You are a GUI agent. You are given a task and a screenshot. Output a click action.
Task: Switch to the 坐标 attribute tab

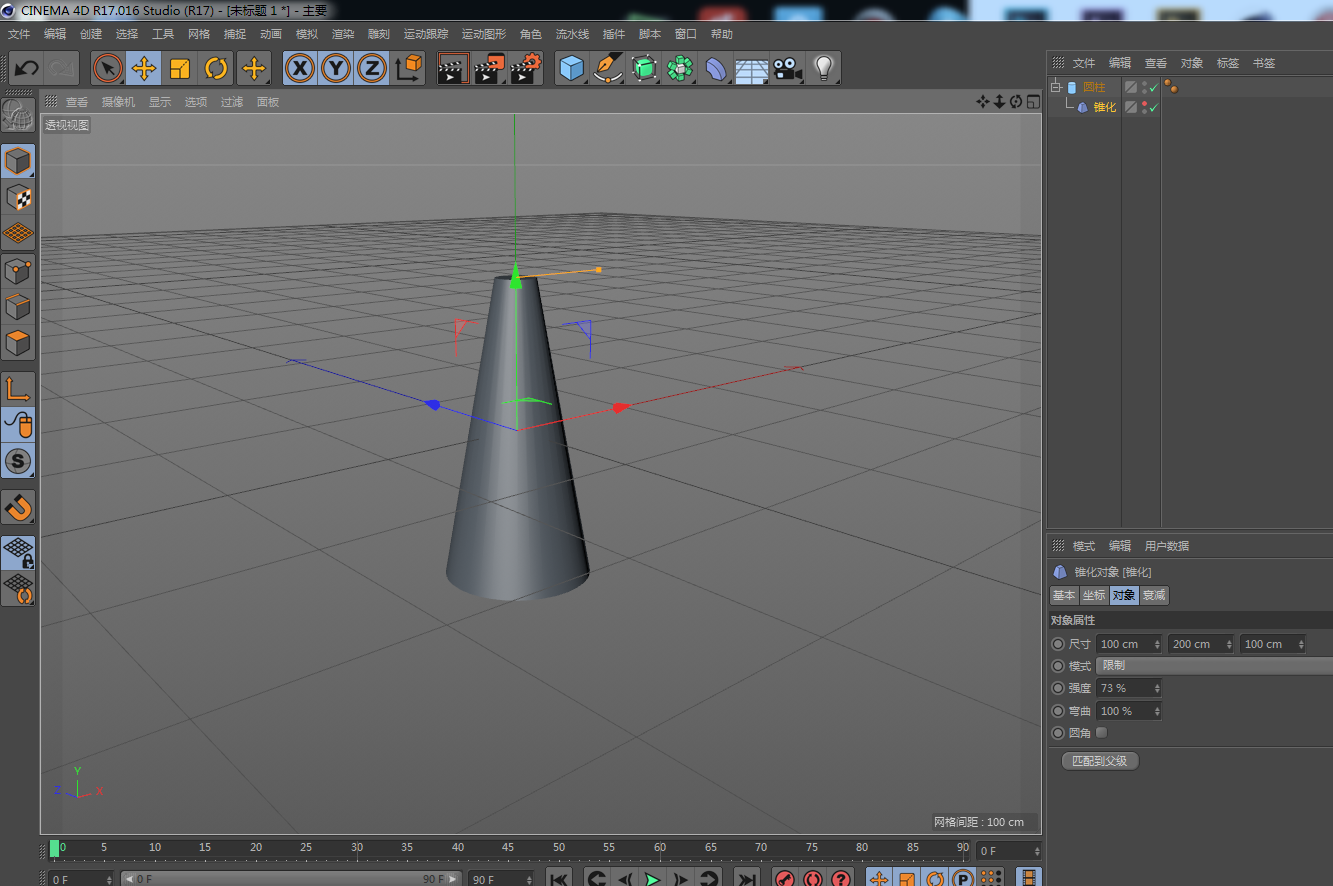[x=1094, y=595]
